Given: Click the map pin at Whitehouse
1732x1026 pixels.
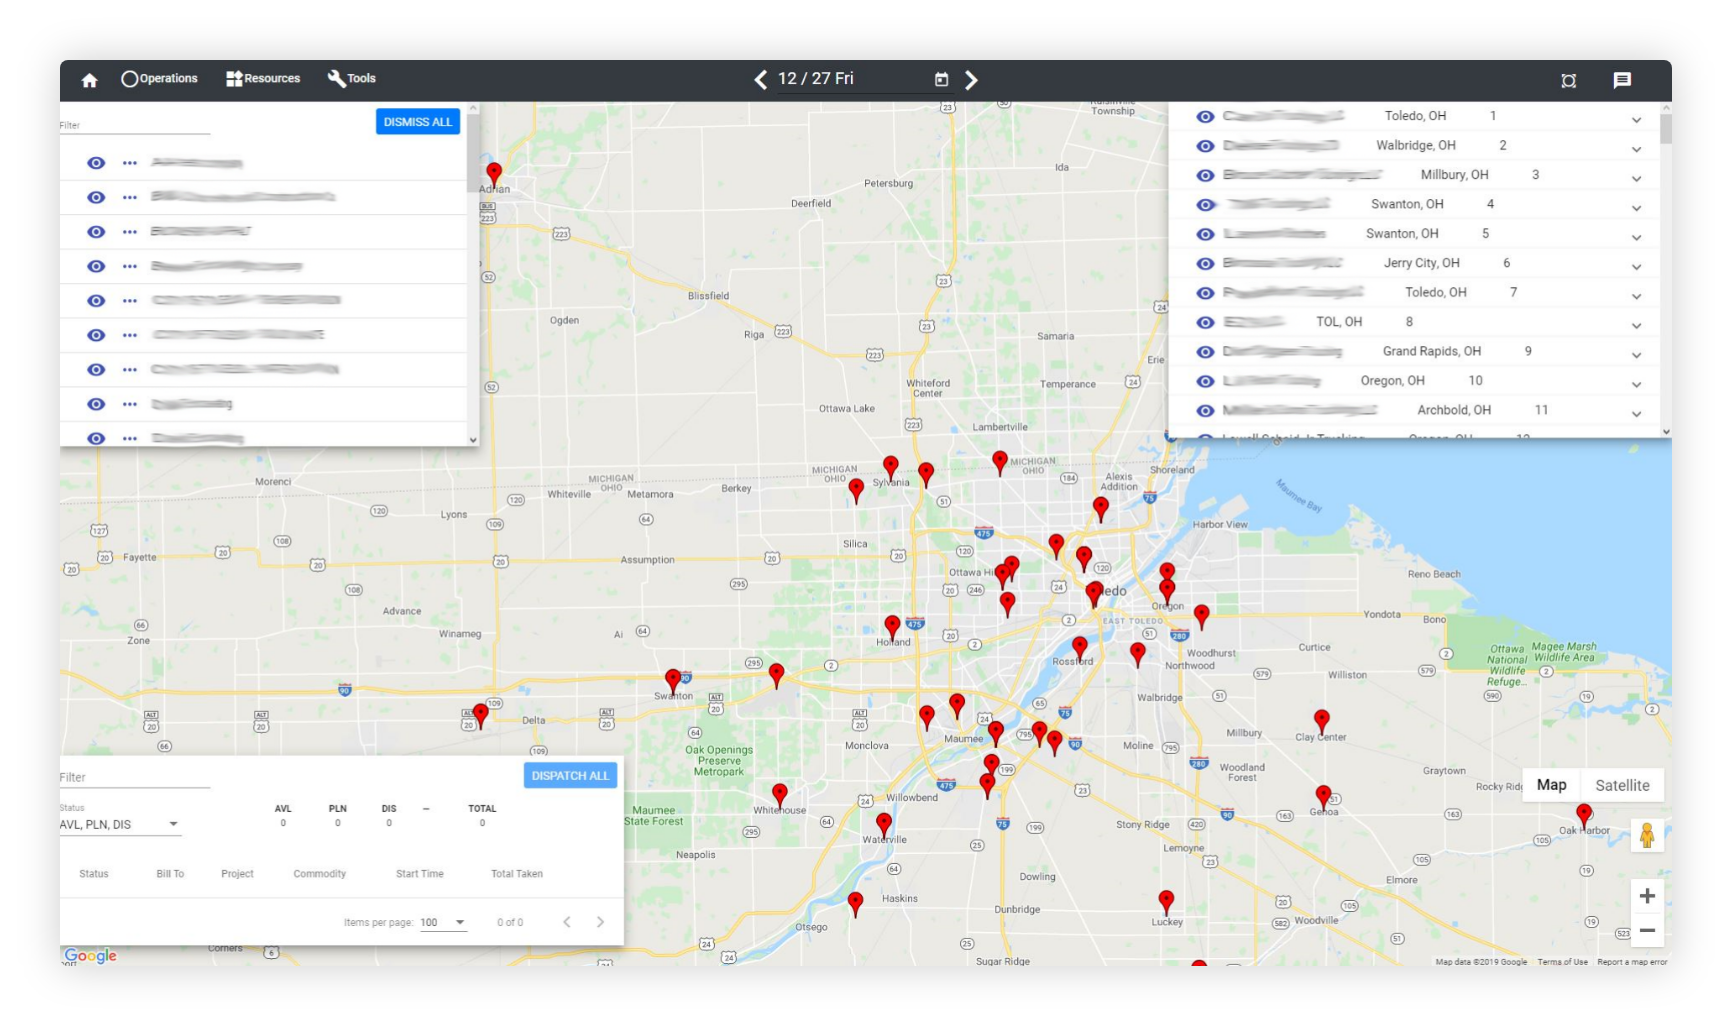Looking at the screenshot, I should (780, 796).
